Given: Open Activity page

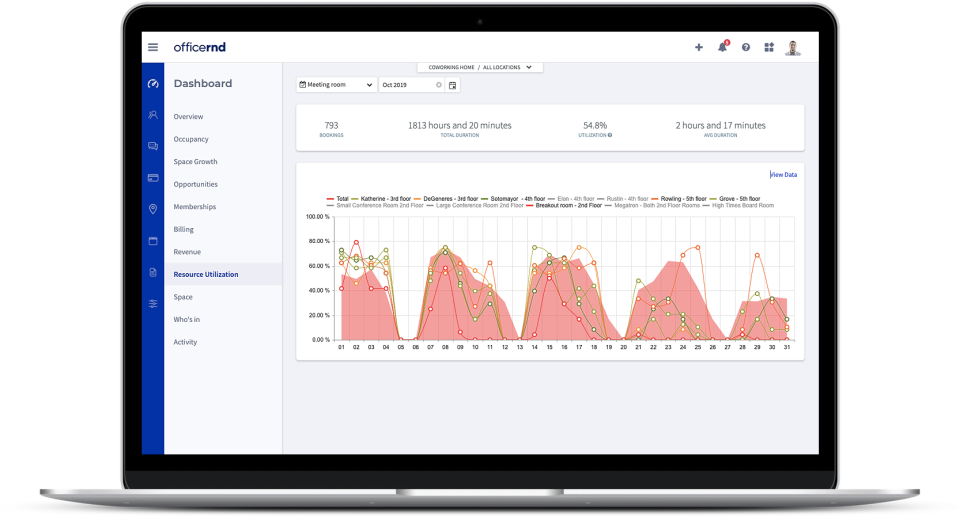Looking at the screenshot, I should 185,342.
